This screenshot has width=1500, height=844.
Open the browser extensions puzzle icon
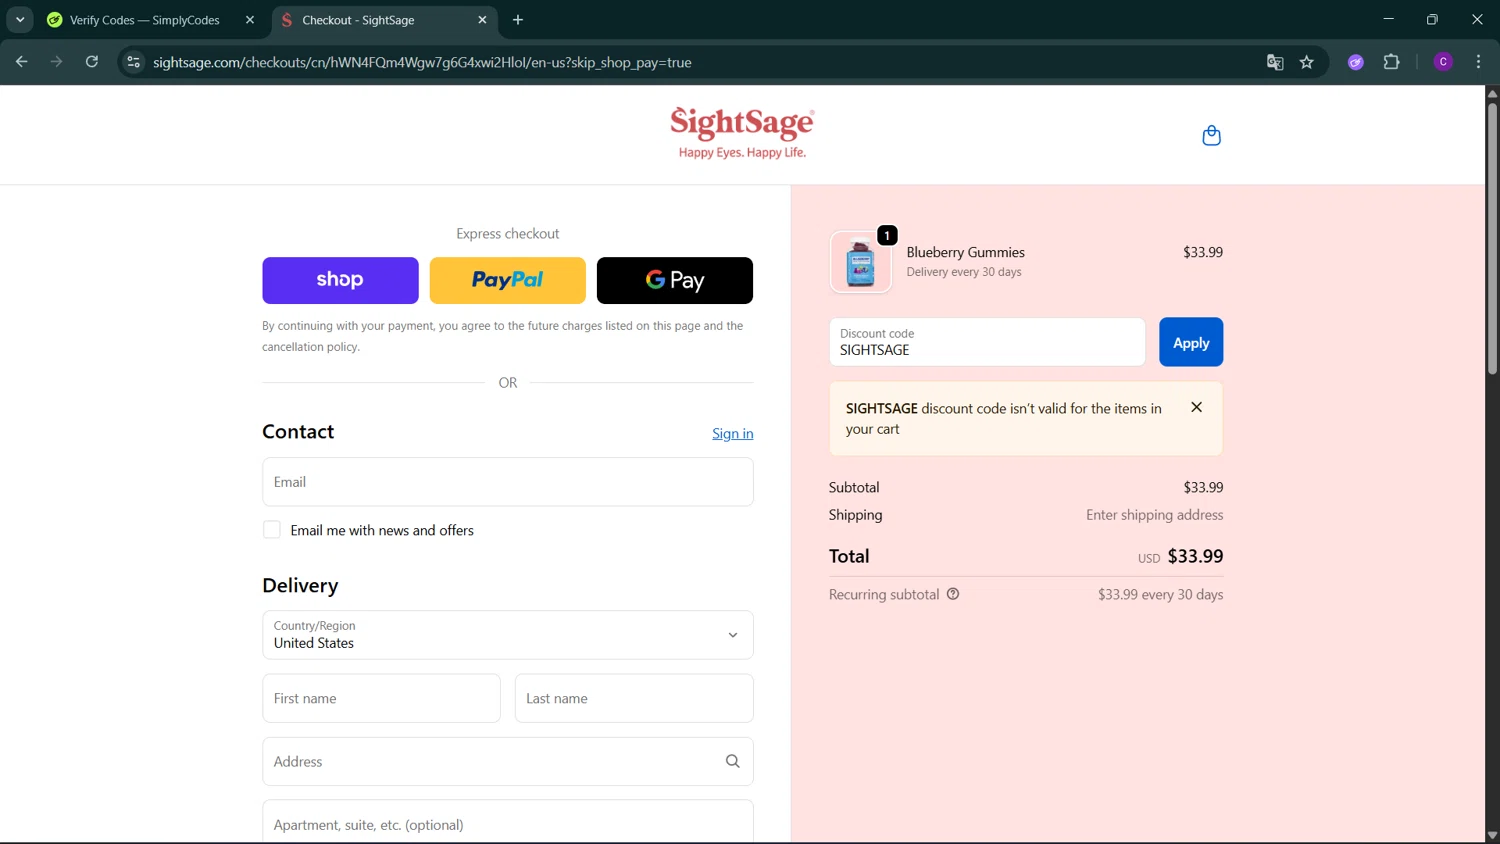point(1391,62)
